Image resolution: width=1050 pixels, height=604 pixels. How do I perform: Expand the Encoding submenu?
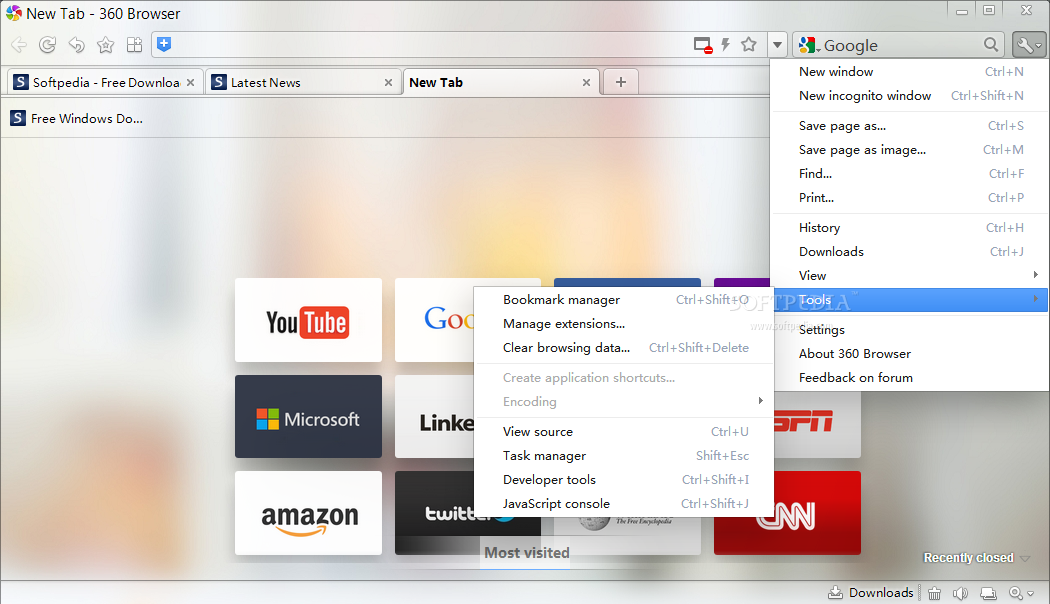pyautogui.click(x=623, y=402)
